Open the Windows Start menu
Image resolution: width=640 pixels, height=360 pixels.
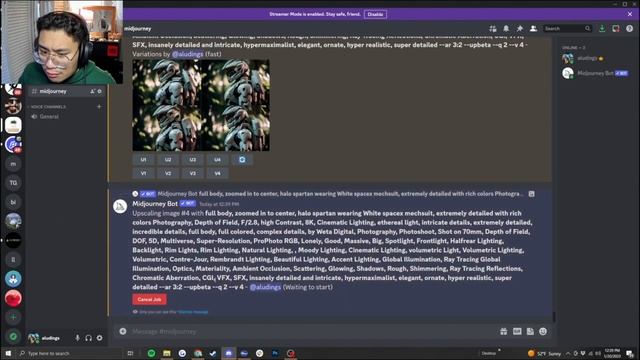(8, 353)
